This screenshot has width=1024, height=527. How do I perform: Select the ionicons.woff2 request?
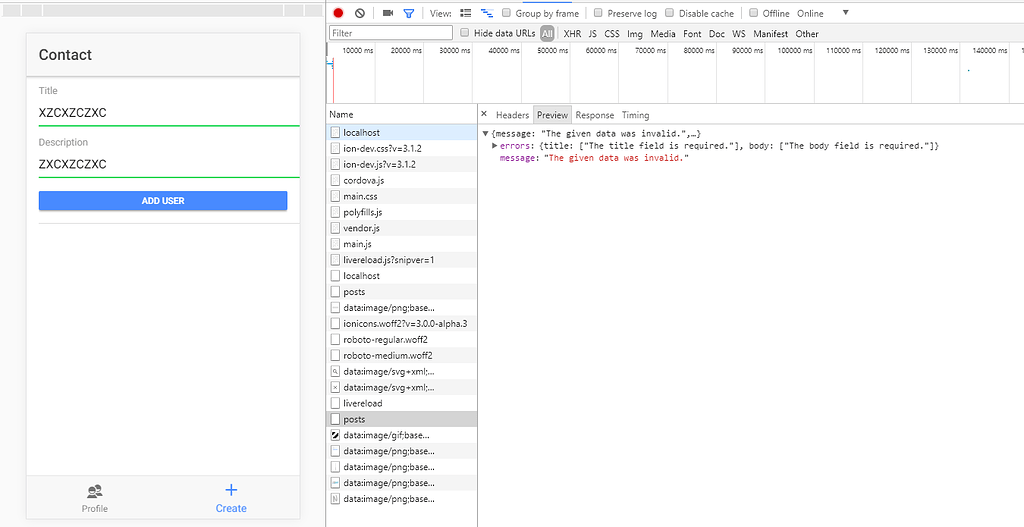click(402, 323)
